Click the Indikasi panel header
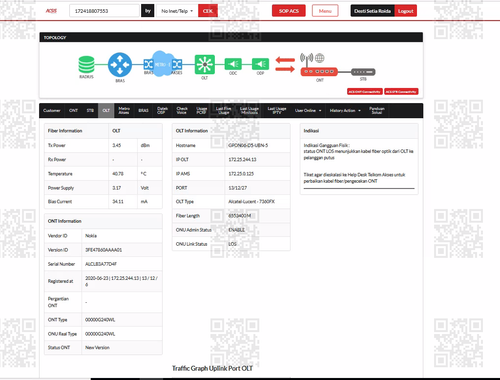The width and height of the screenshot is (500, 380). coord(359,131)
